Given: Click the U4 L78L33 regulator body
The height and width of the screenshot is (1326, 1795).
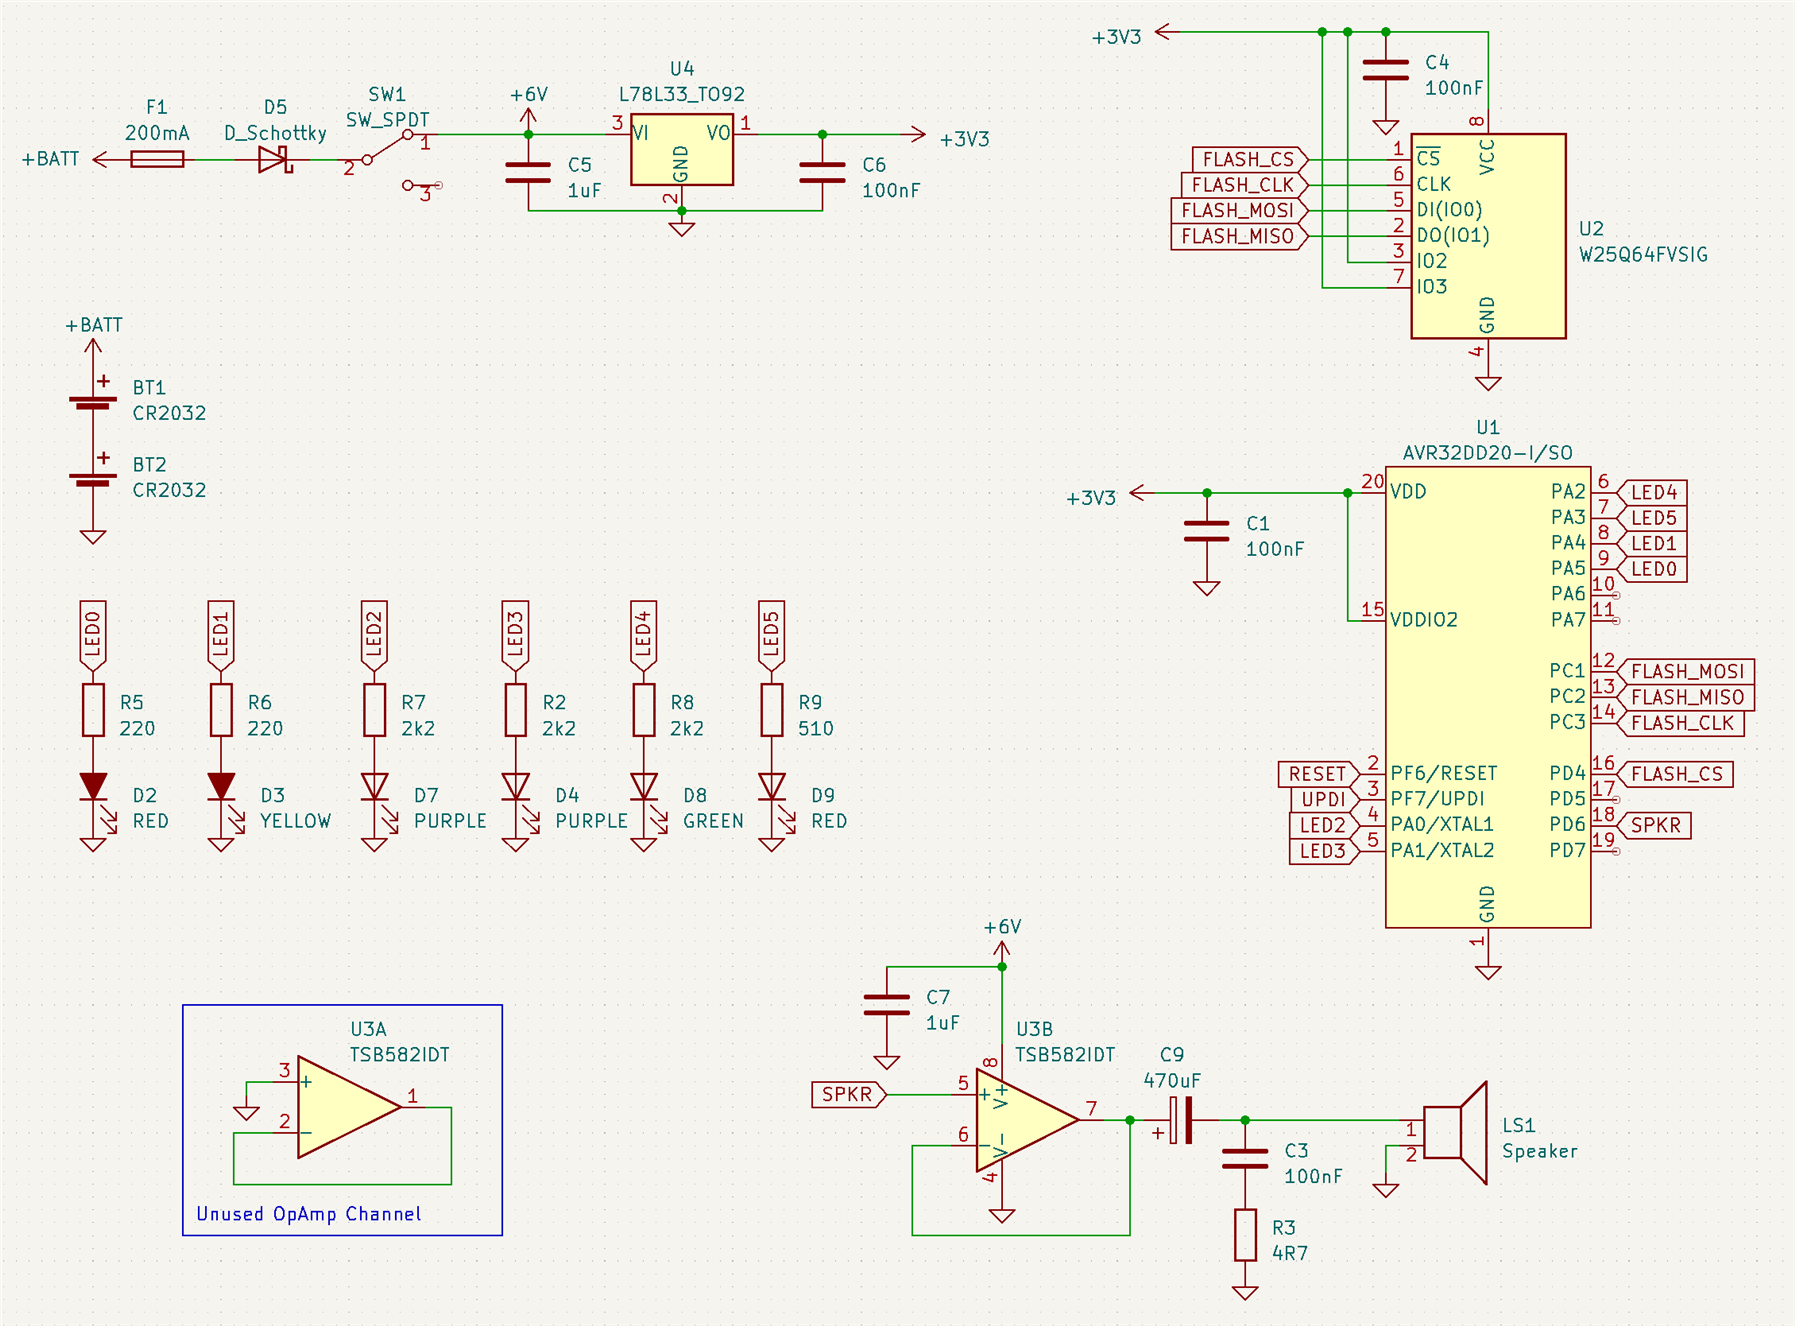Looking at the screenshot, I should click(682, 149).
